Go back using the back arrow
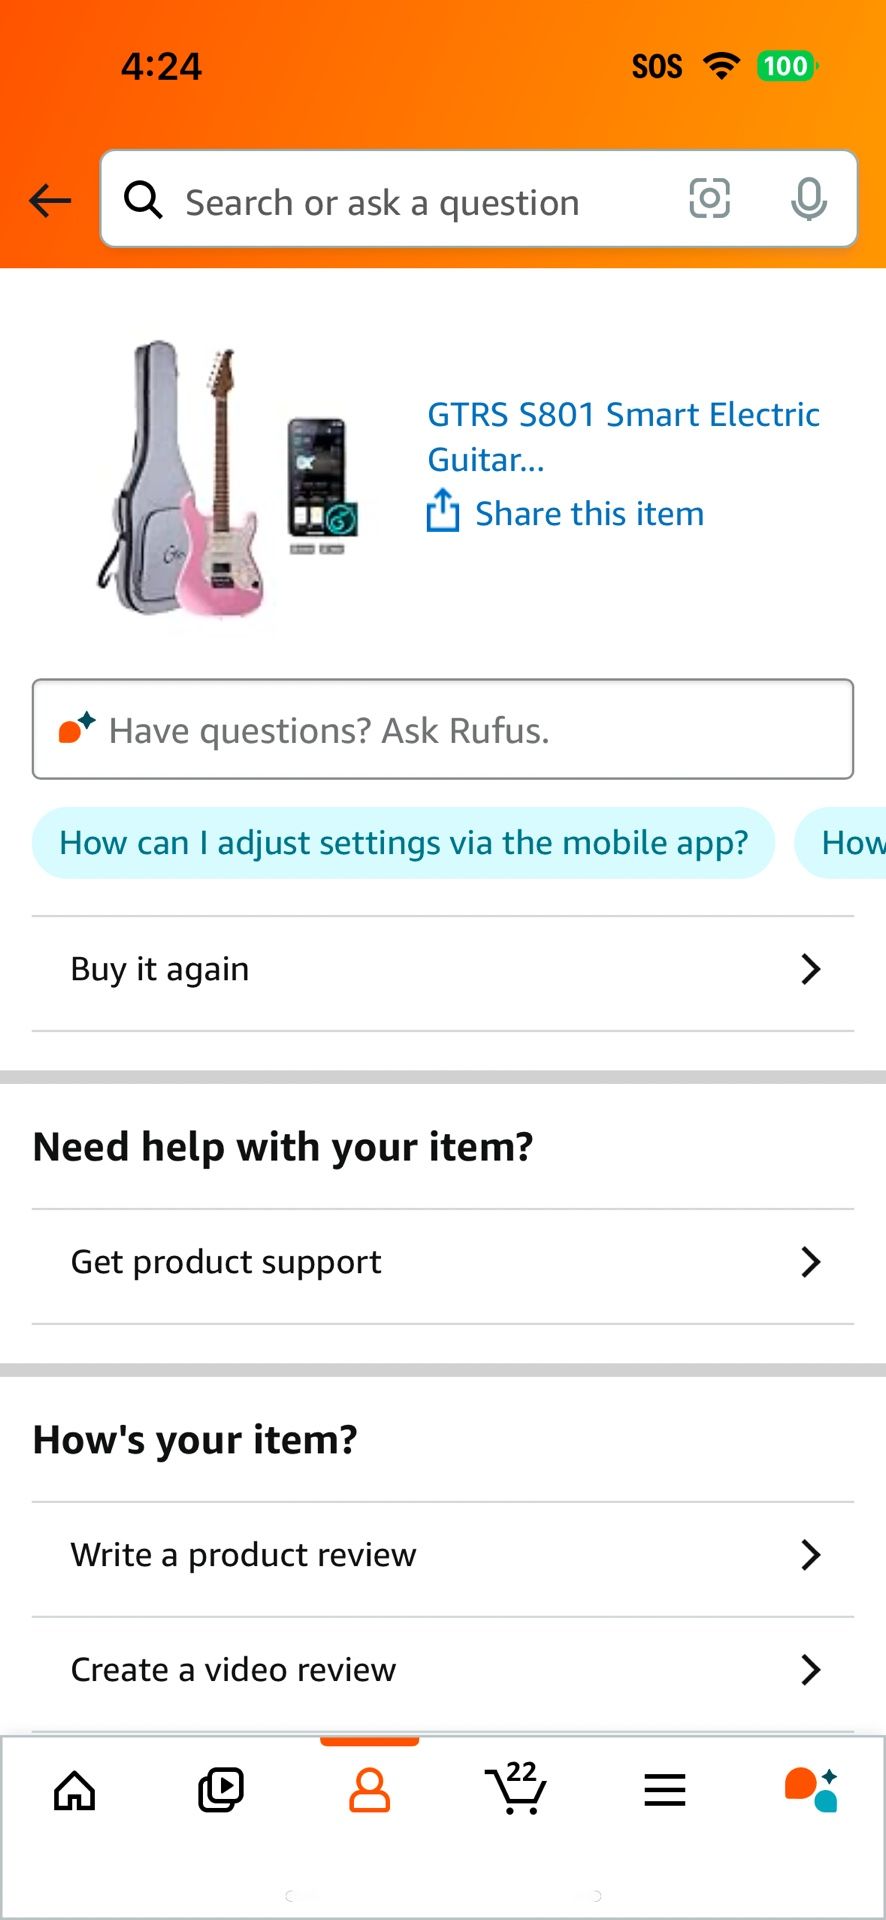 [x=49, y=200]
